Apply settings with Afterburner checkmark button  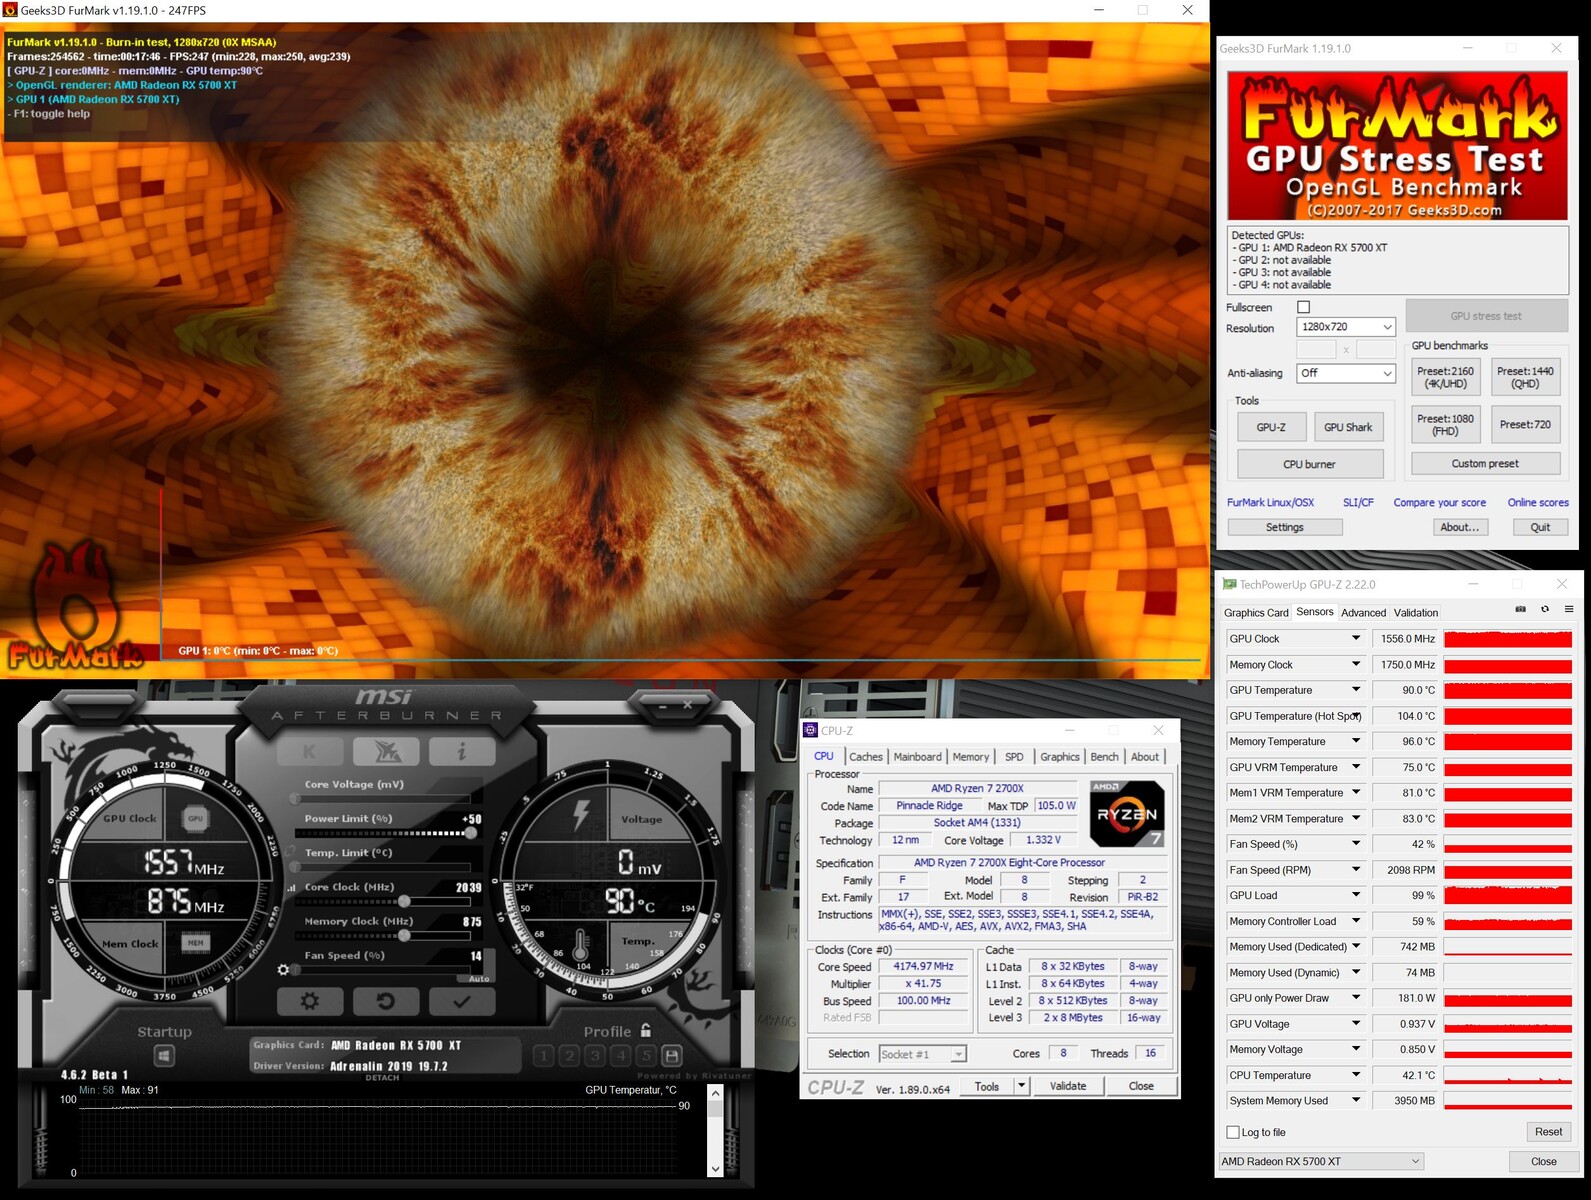(x=461, y=1001)
